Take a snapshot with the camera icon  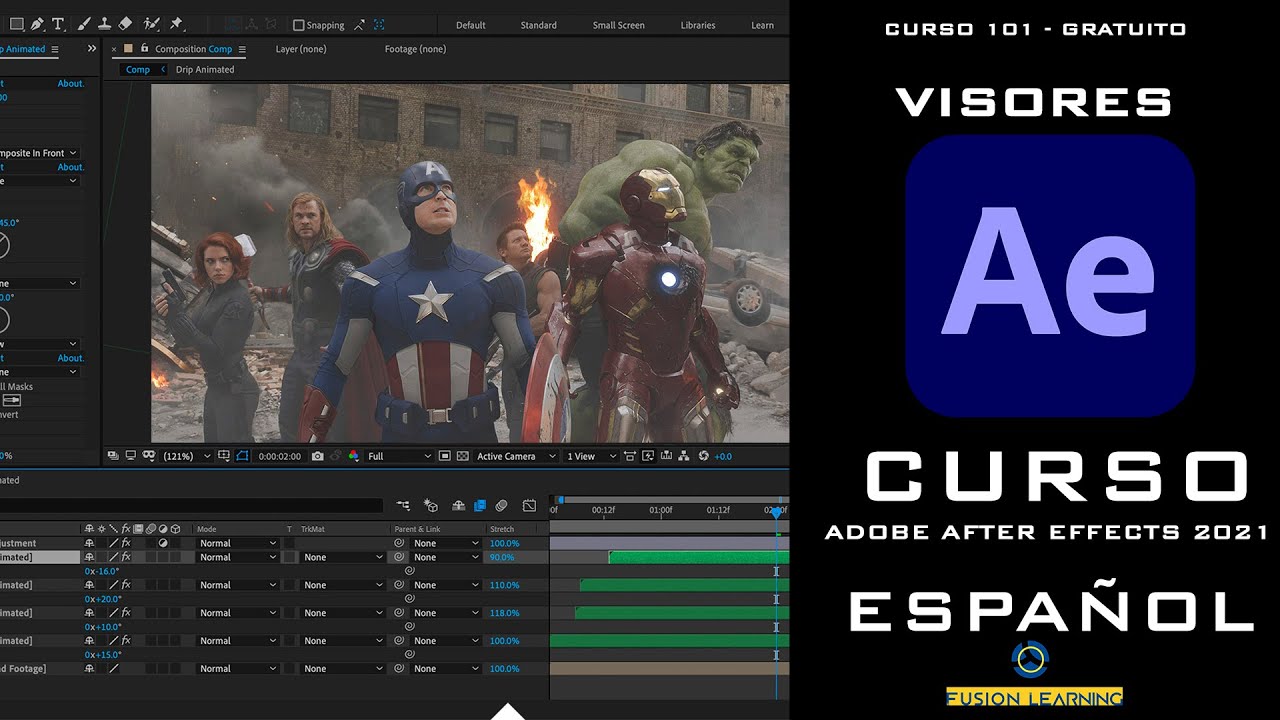click(x=317, y=456)
